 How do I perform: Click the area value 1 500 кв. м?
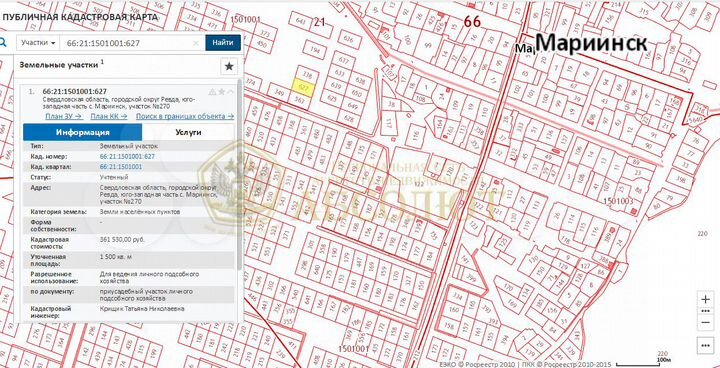pos(116,257)
